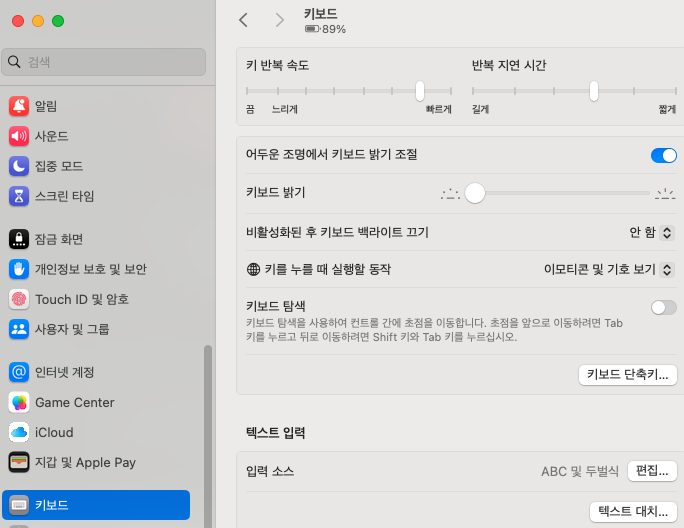Open the 인터넷 계정 at-sign icon
The height and width of the screenshot is (528, 684).
(19, 372)
